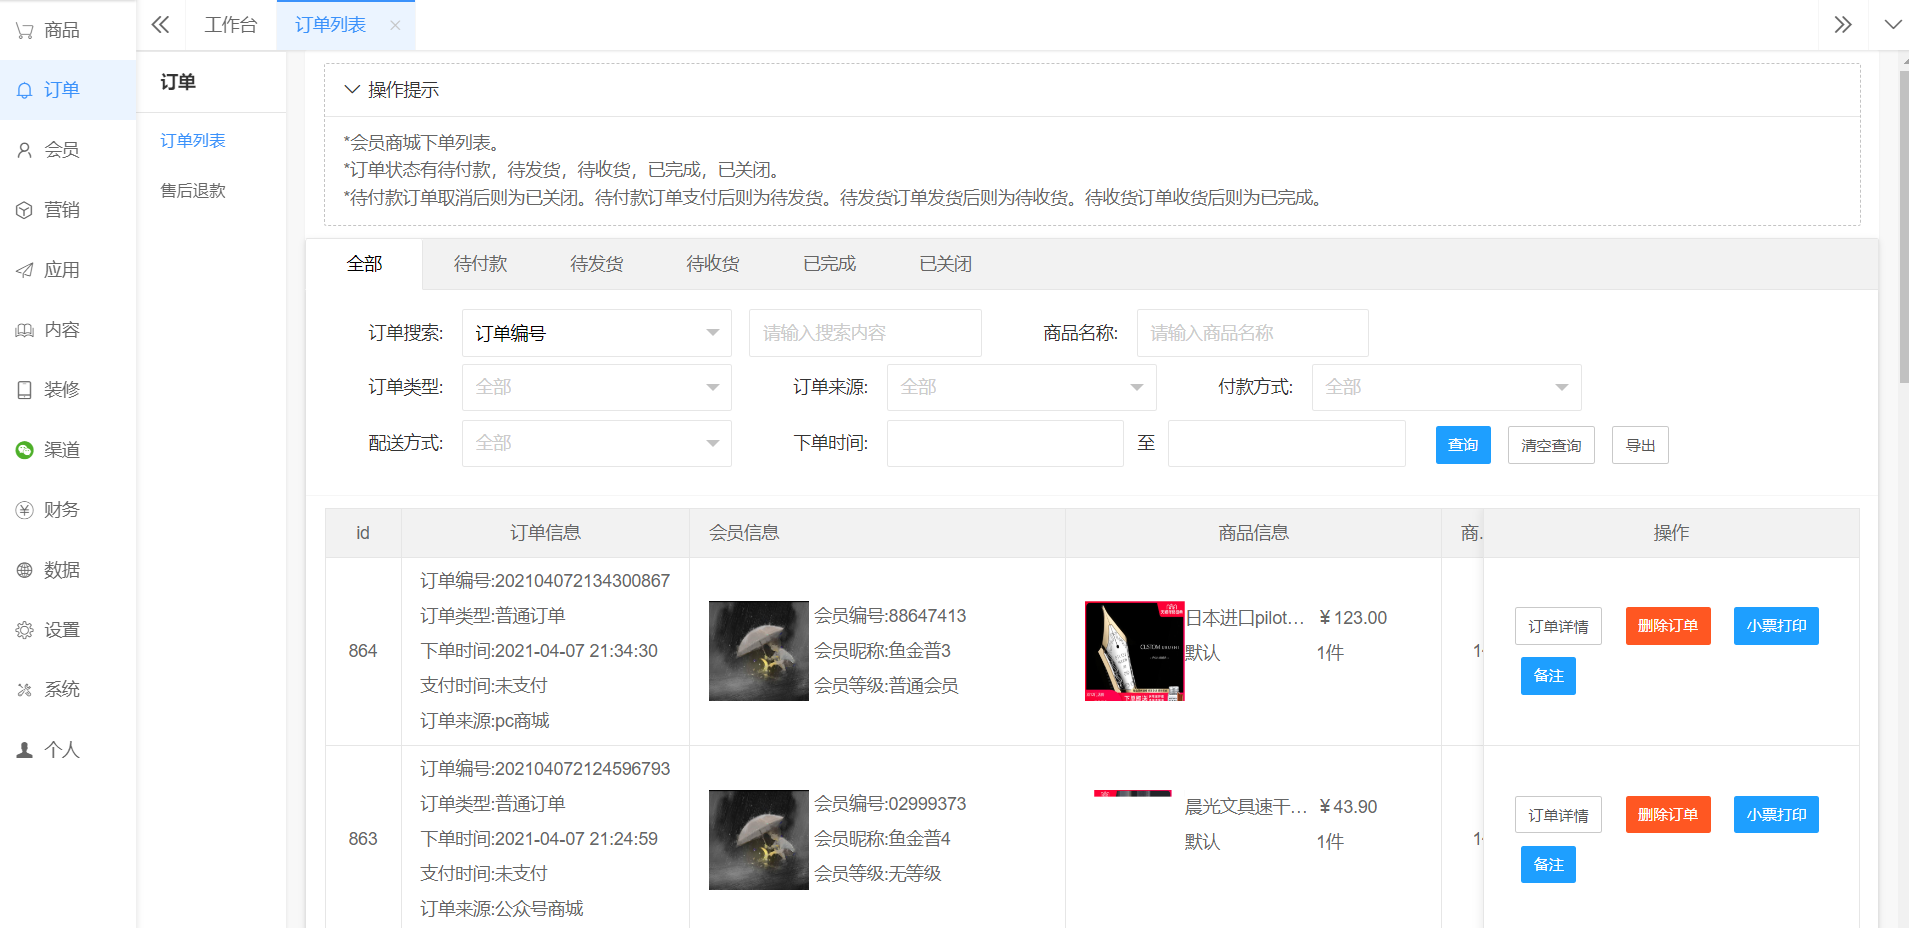Viewport: 1909px width, 928px height.
Task: Open the 个人 user icon in sidebar
Action: 25,750
